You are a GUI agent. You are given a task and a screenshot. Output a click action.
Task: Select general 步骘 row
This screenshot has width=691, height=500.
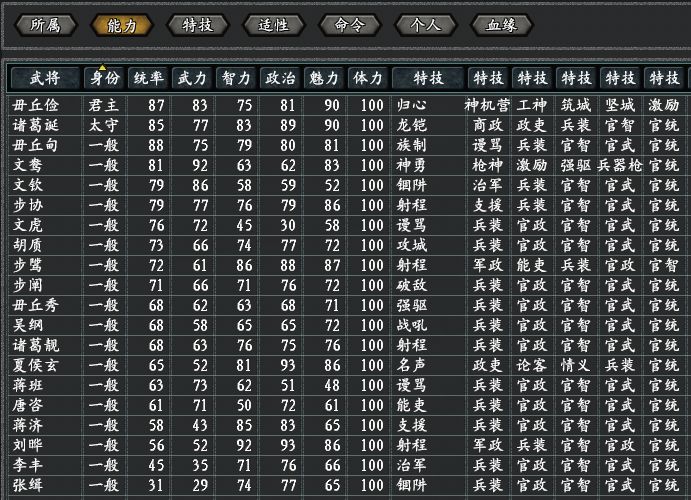pos(349,265)
